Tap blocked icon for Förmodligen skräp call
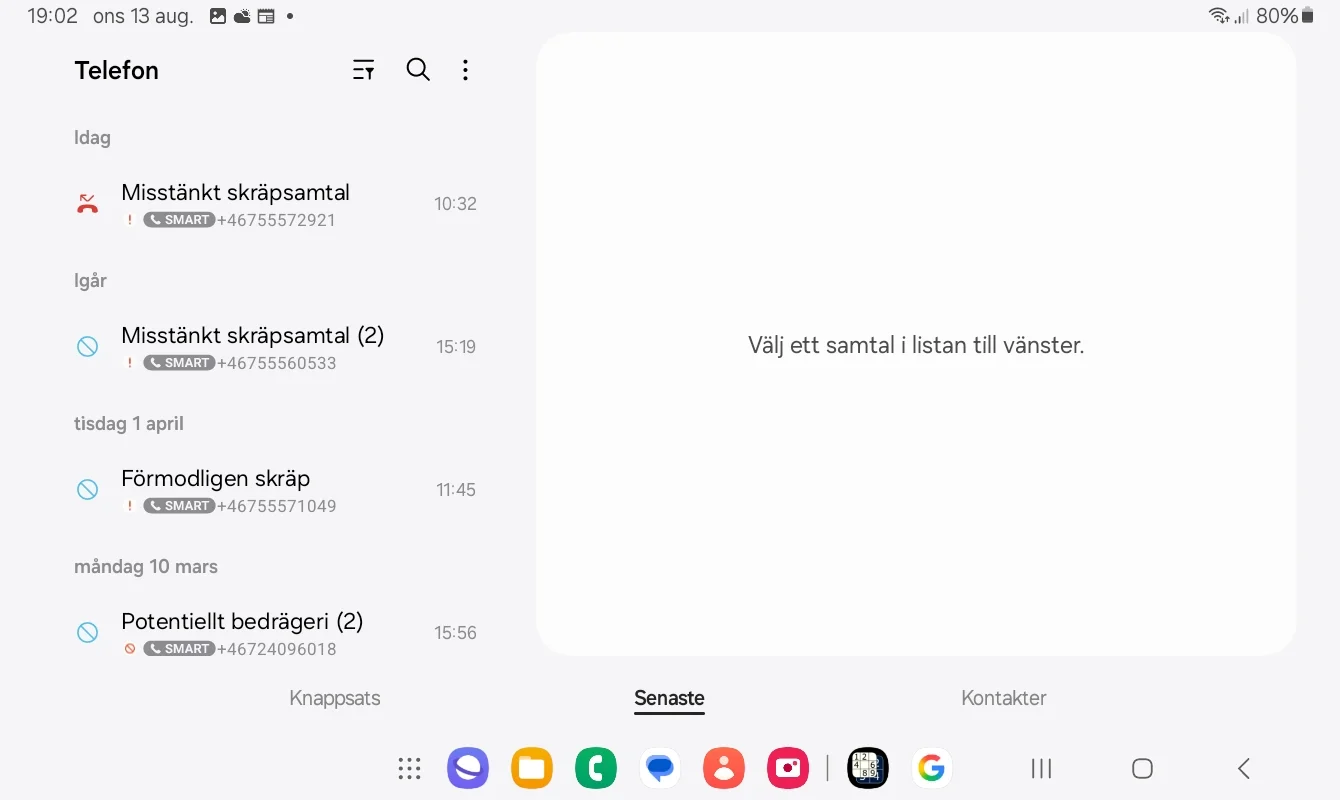 (x=88, y=490)
